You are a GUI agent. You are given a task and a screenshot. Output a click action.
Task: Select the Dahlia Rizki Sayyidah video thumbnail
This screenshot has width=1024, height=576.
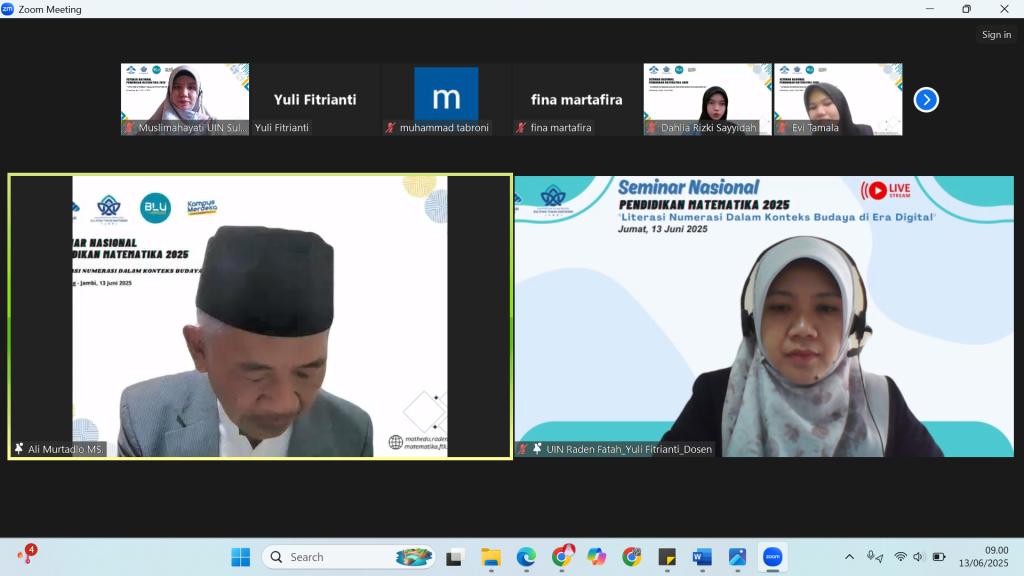707,99
